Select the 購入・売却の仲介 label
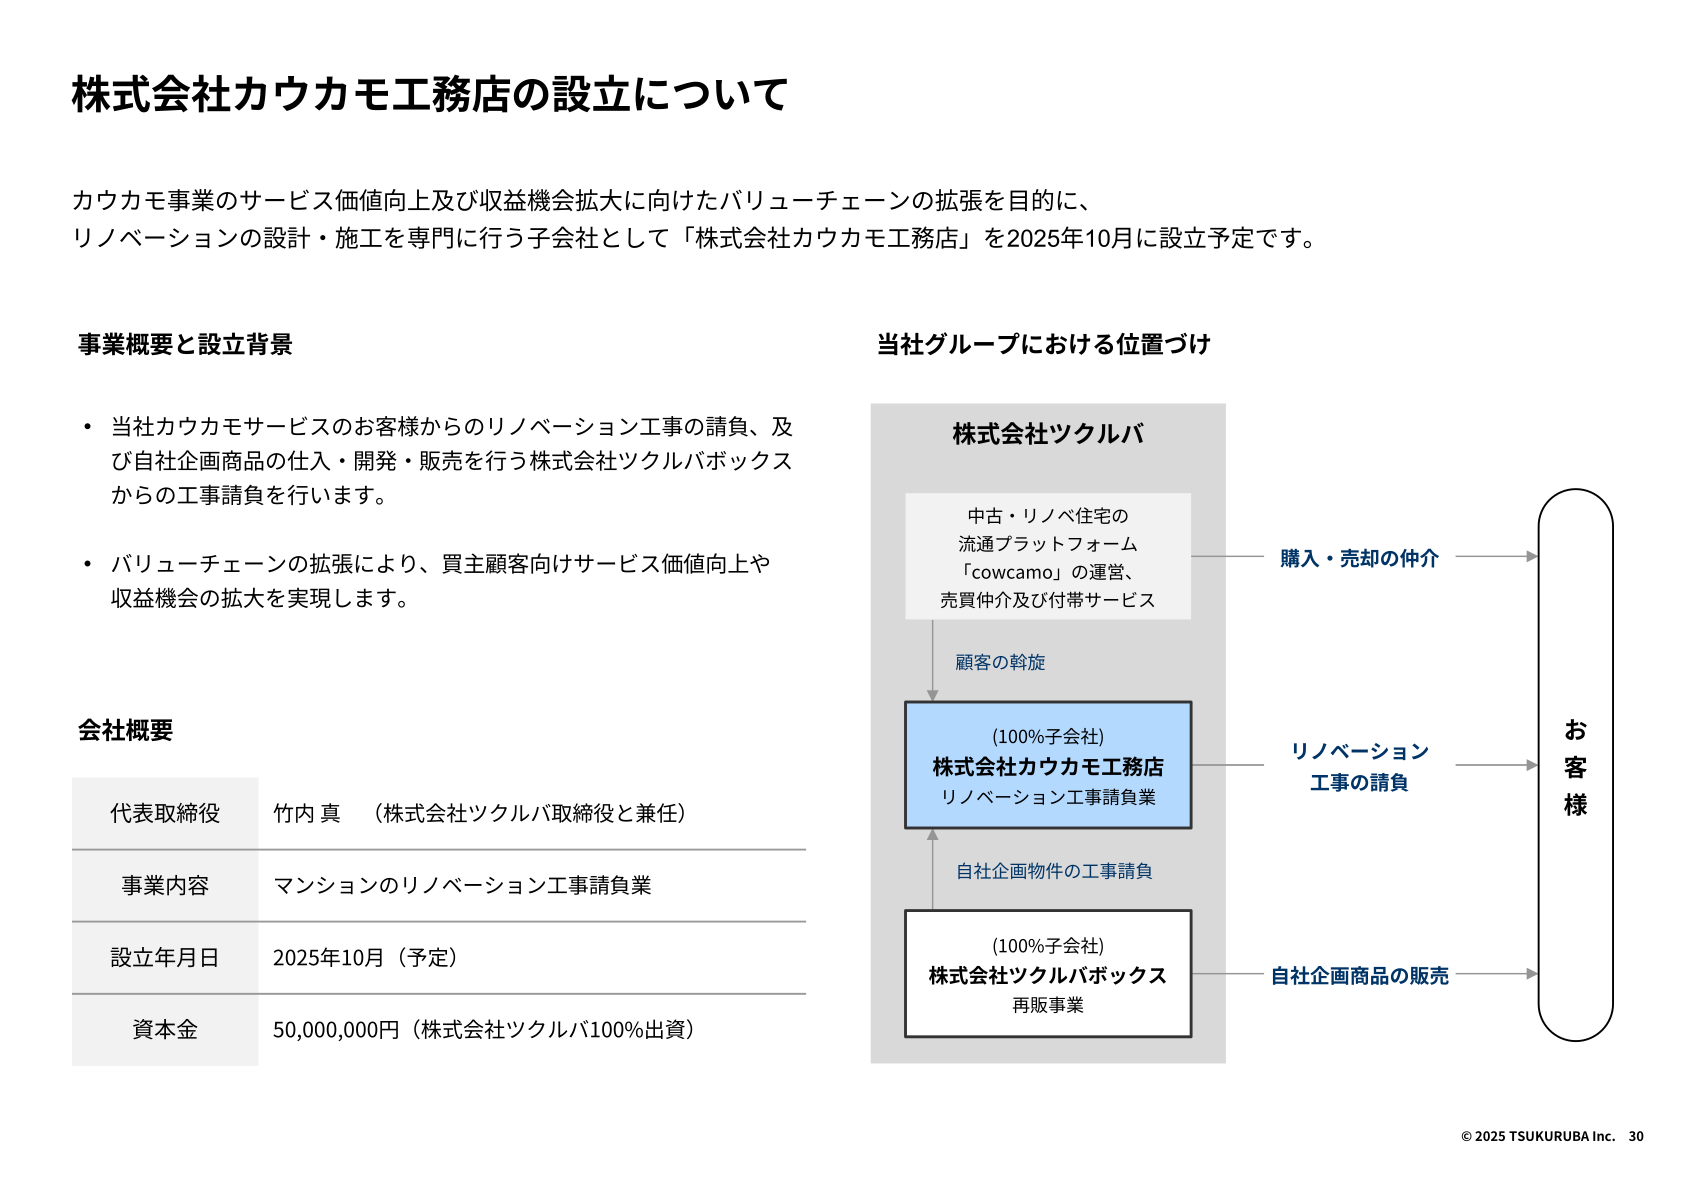This screenshot has width=1683, height=1190. click(x=1359, y=559)
